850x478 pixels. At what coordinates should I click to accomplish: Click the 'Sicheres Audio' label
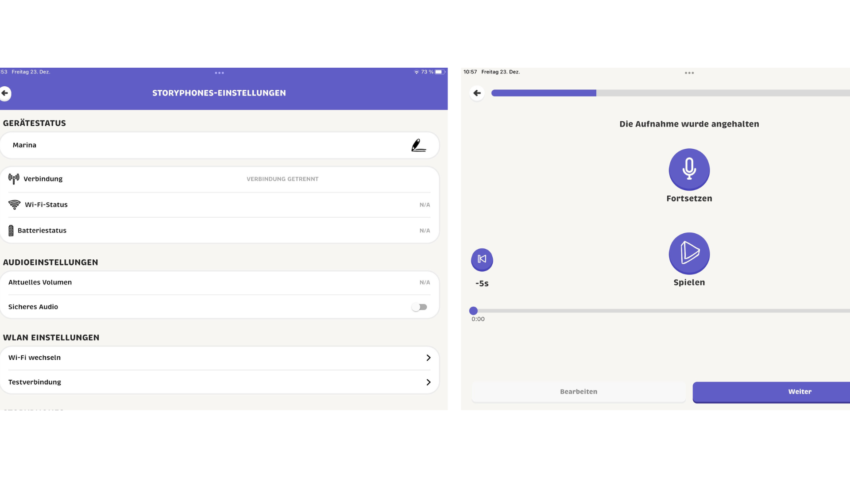(33, 307)
